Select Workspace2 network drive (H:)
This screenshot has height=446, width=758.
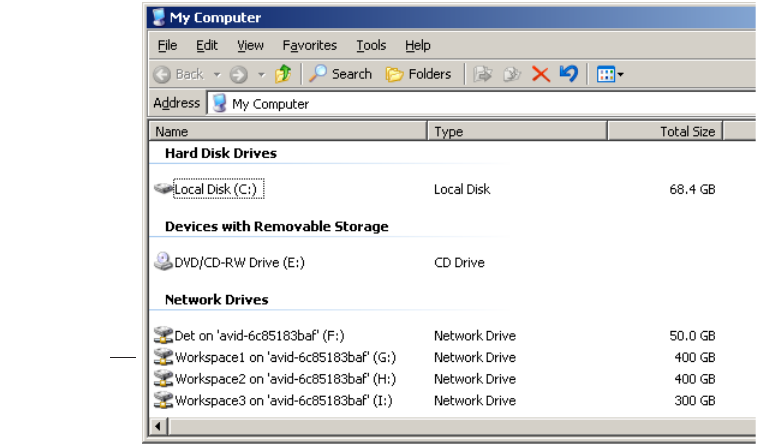point(285,379)
